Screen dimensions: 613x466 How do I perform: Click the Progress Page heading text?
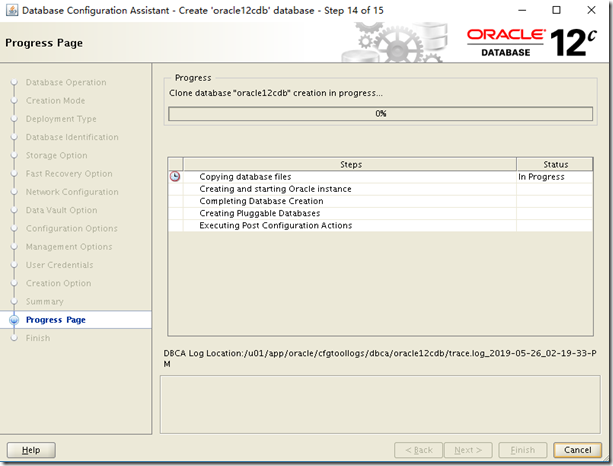point(44,43)
